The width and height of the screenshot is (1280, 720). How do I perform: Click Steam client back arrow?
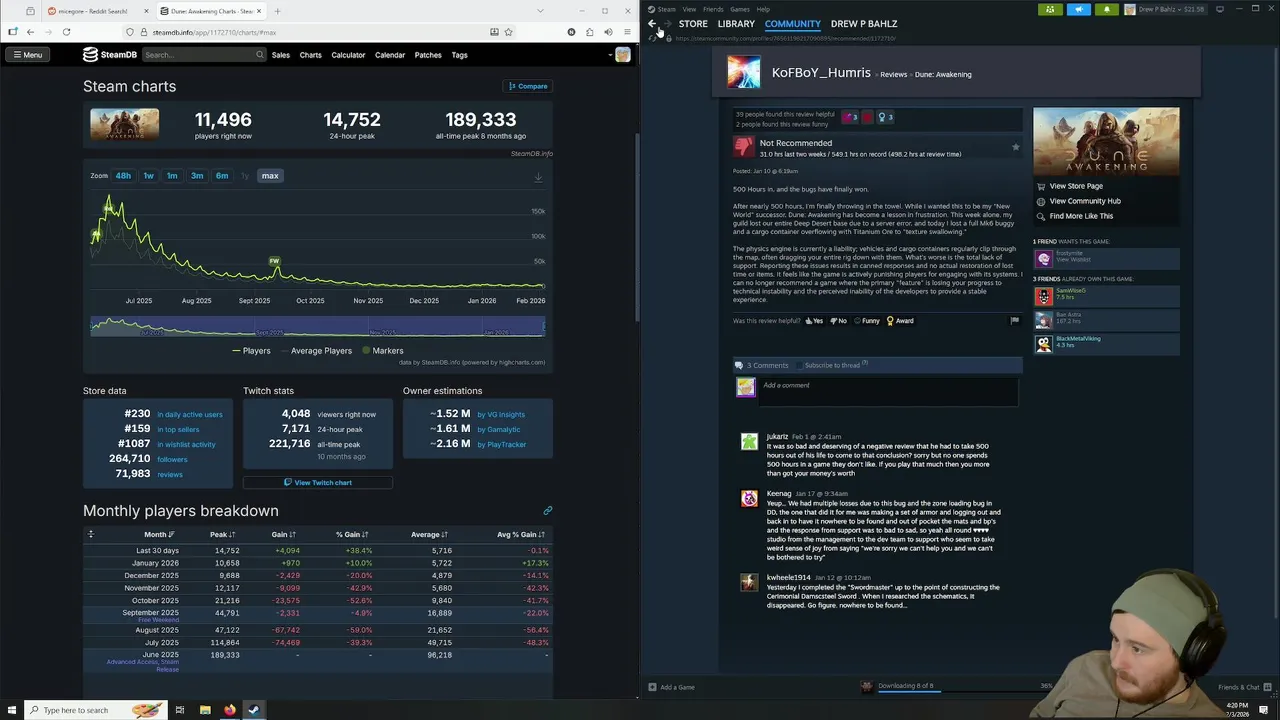(652, 24)
